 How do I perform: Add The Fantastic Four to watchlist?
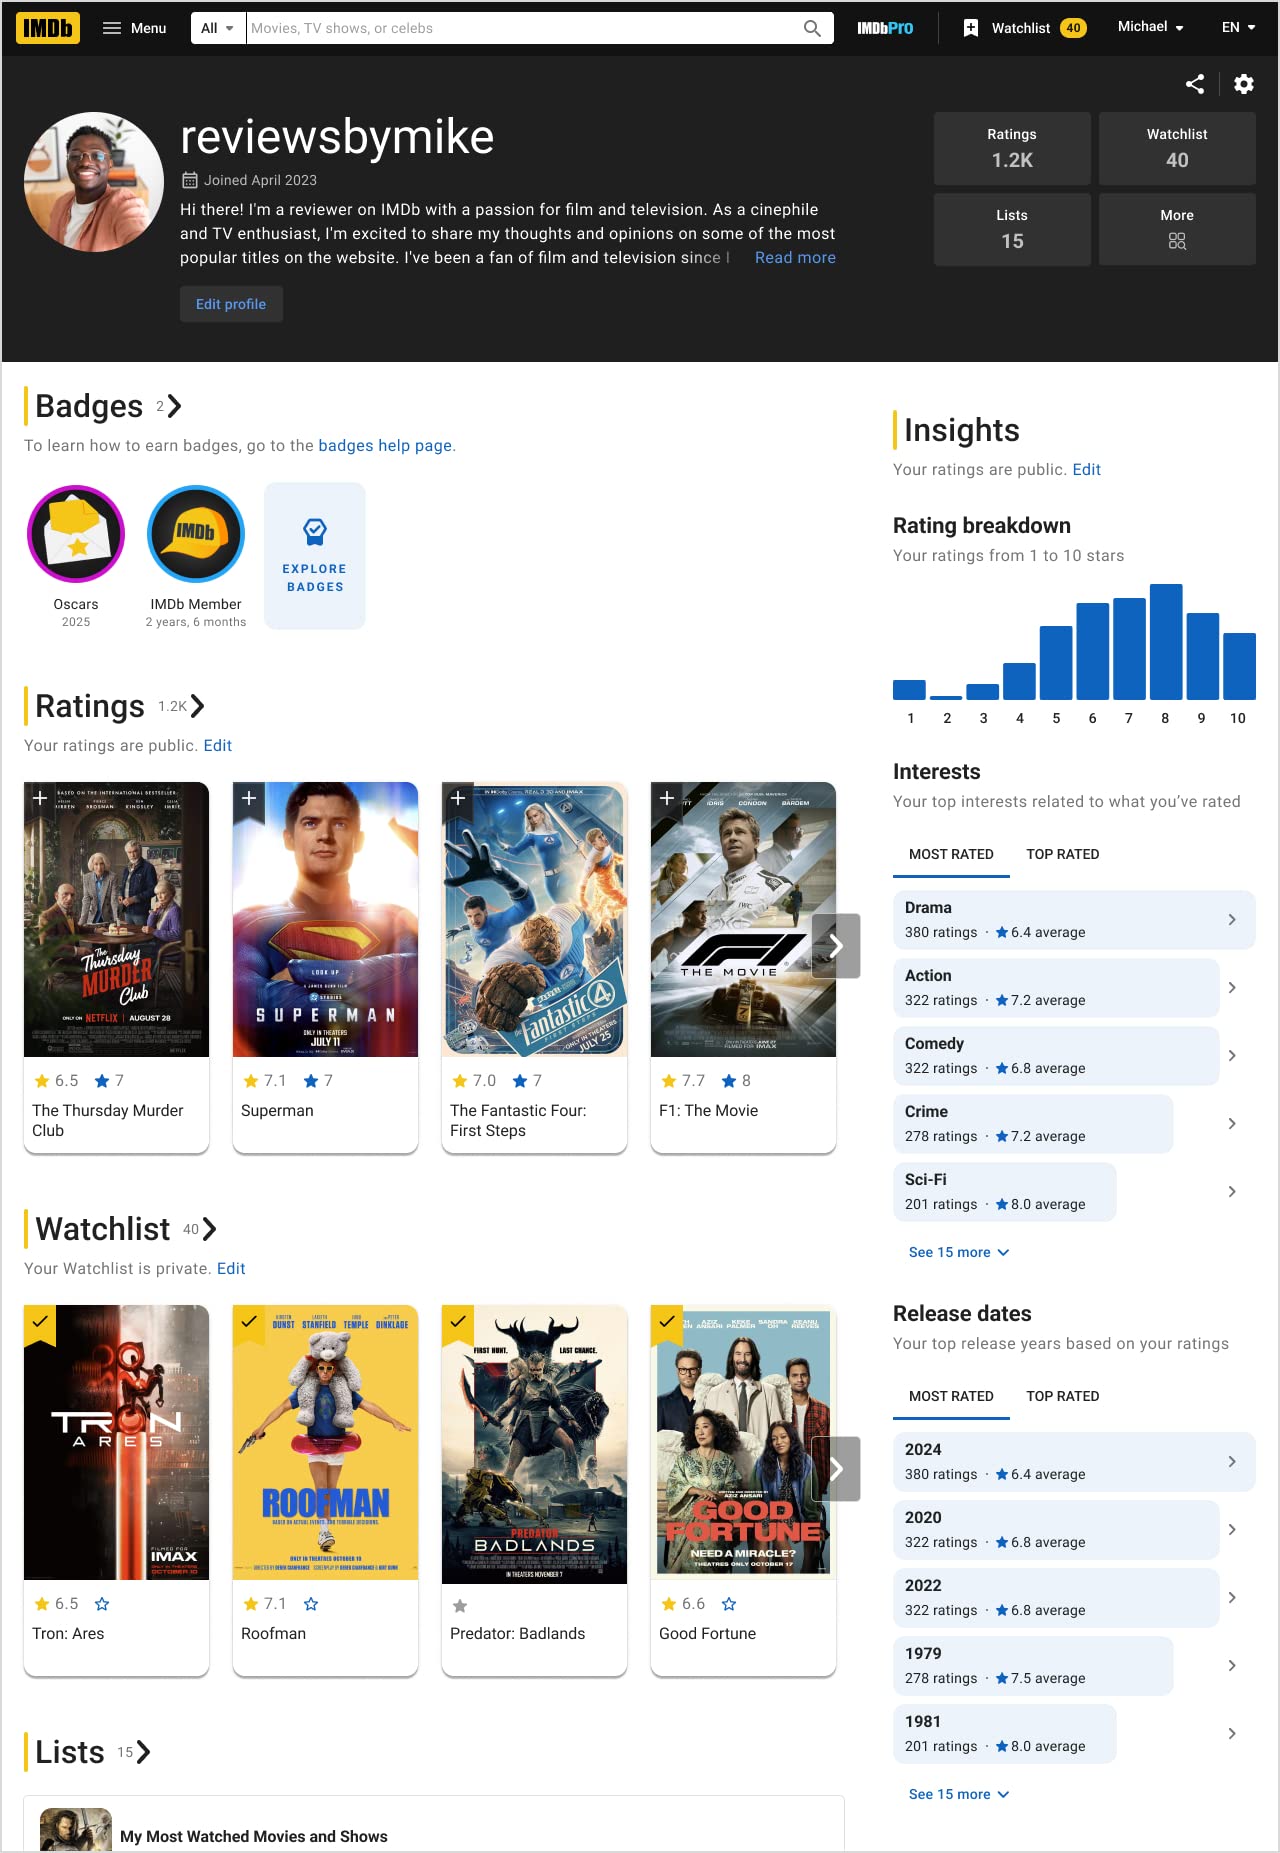pyautogui.click(x=458, y=798)
